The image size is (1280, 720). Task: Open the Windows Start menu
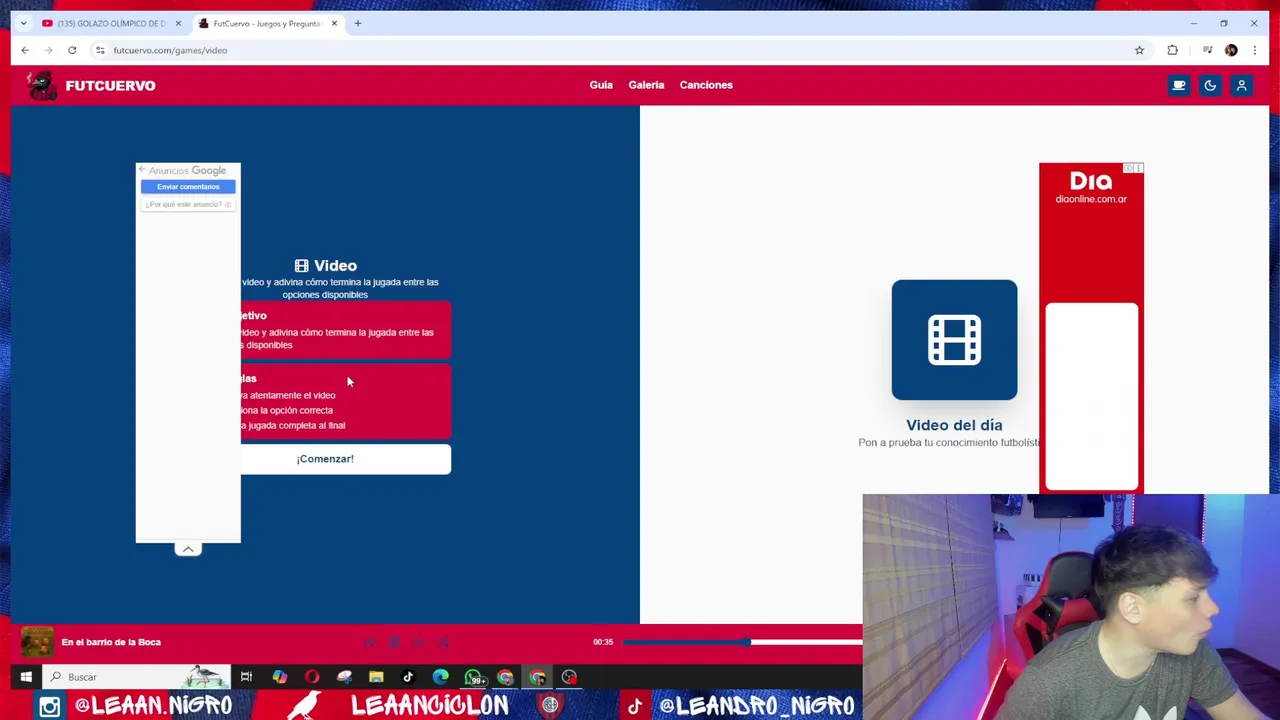26,677
